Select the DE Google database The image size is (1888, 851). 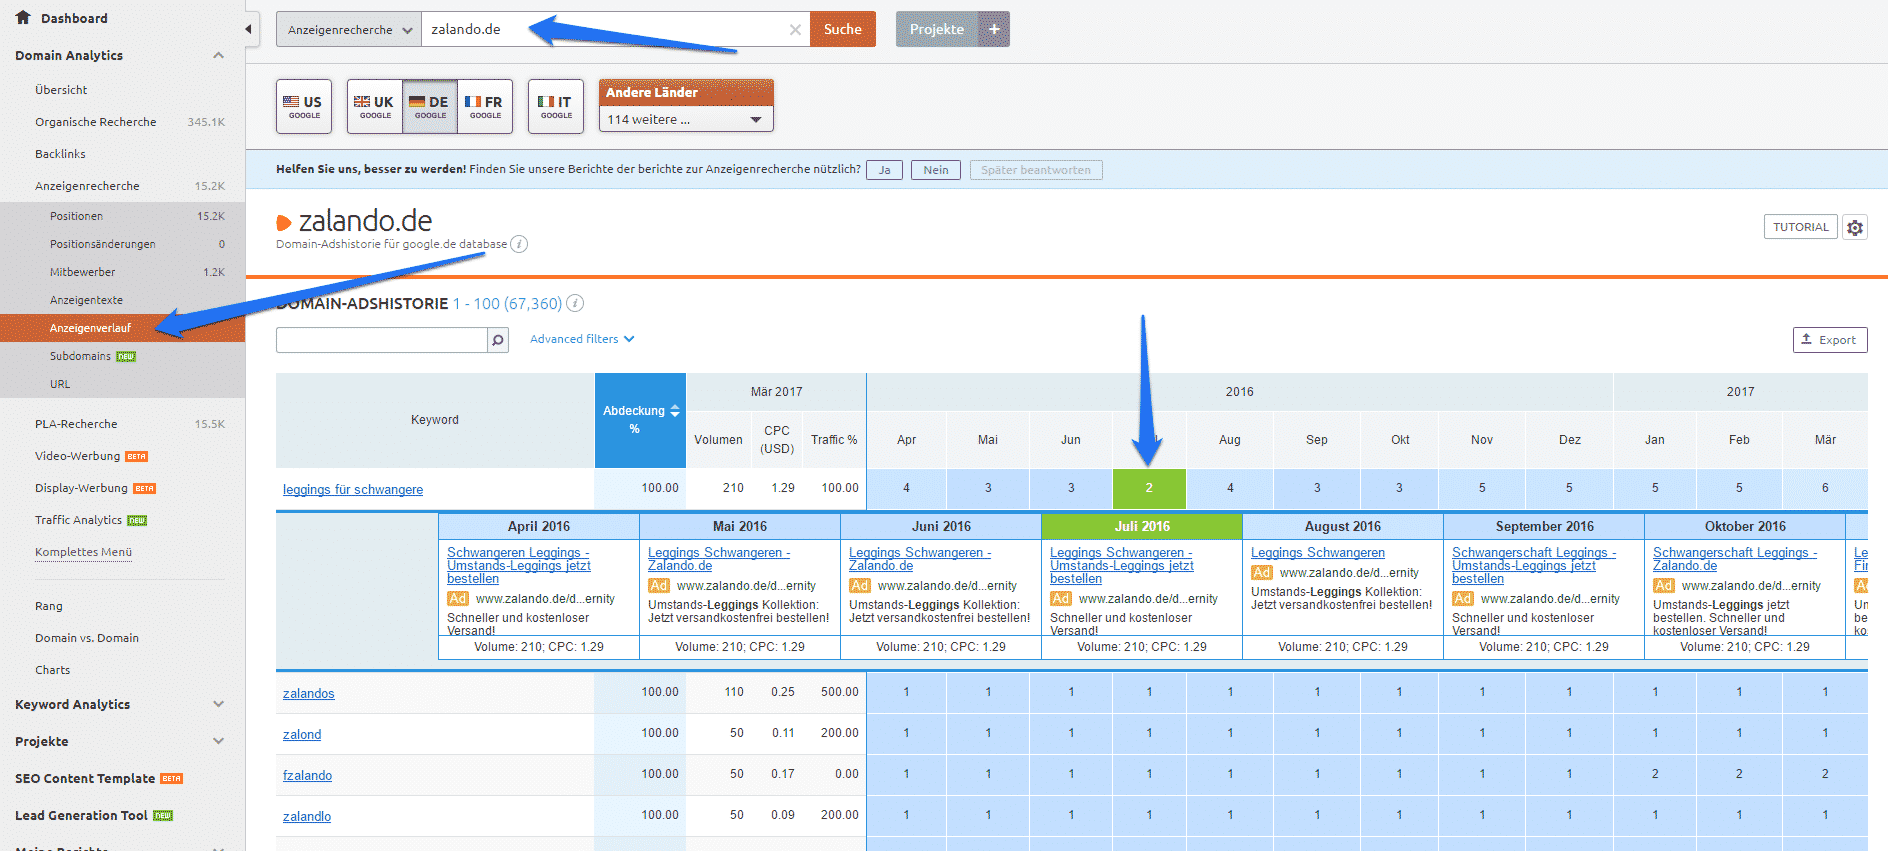pyautogui.click(x=430, y=106)
